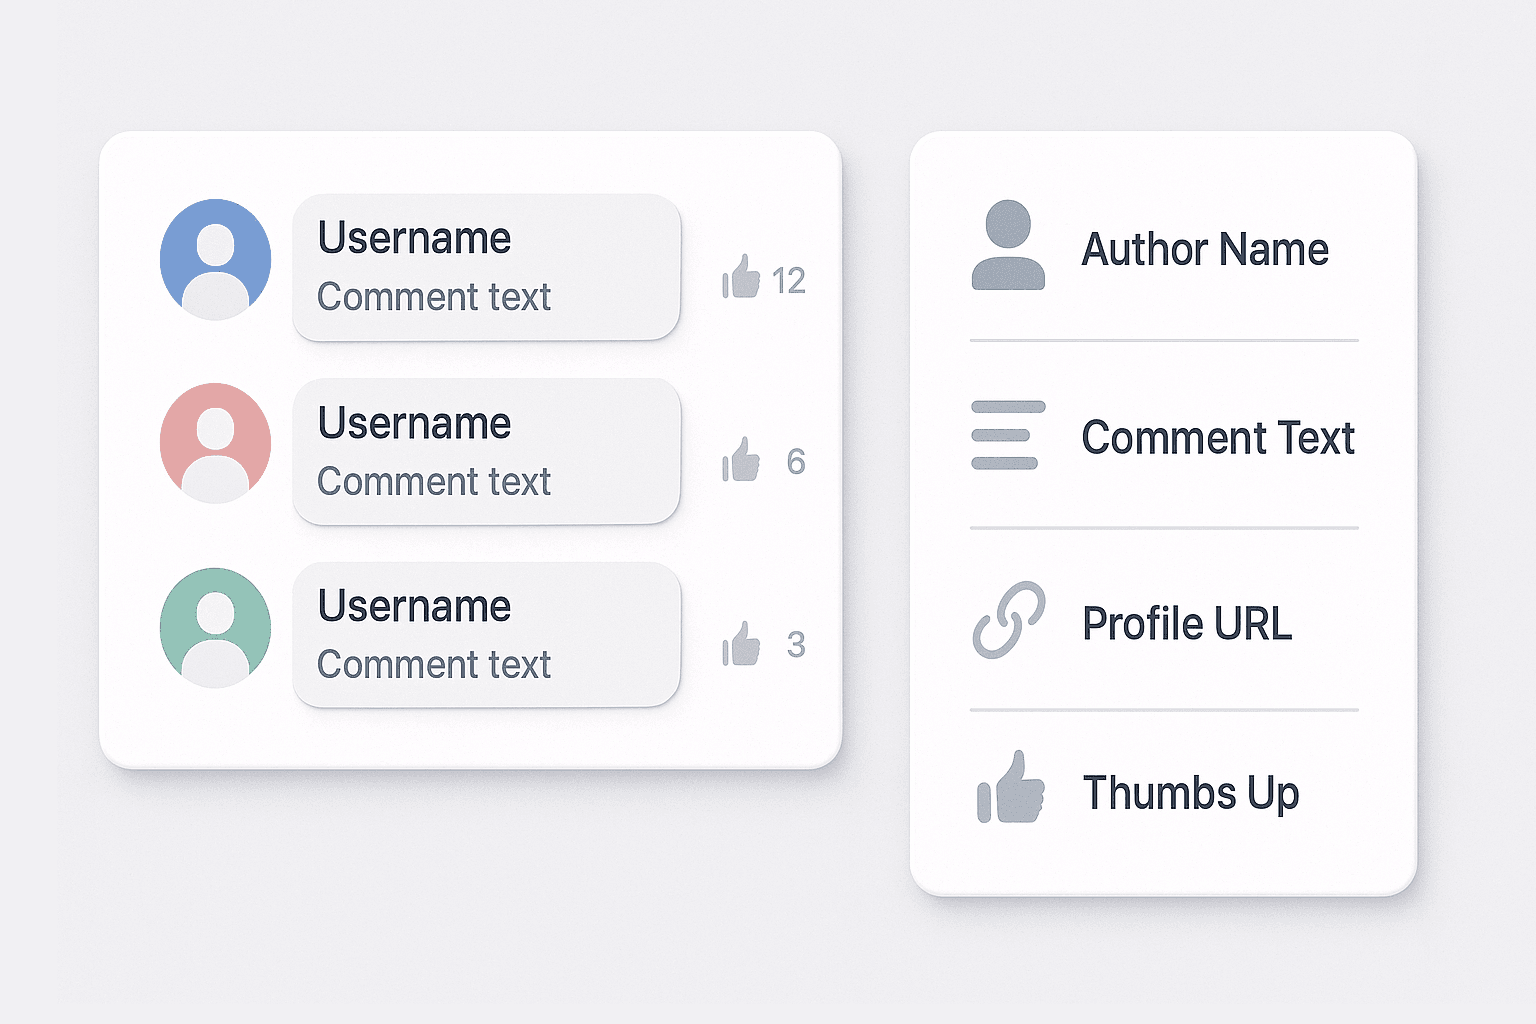Click the like count 3
1536x1024 pixels.
(x=796, y=645)
